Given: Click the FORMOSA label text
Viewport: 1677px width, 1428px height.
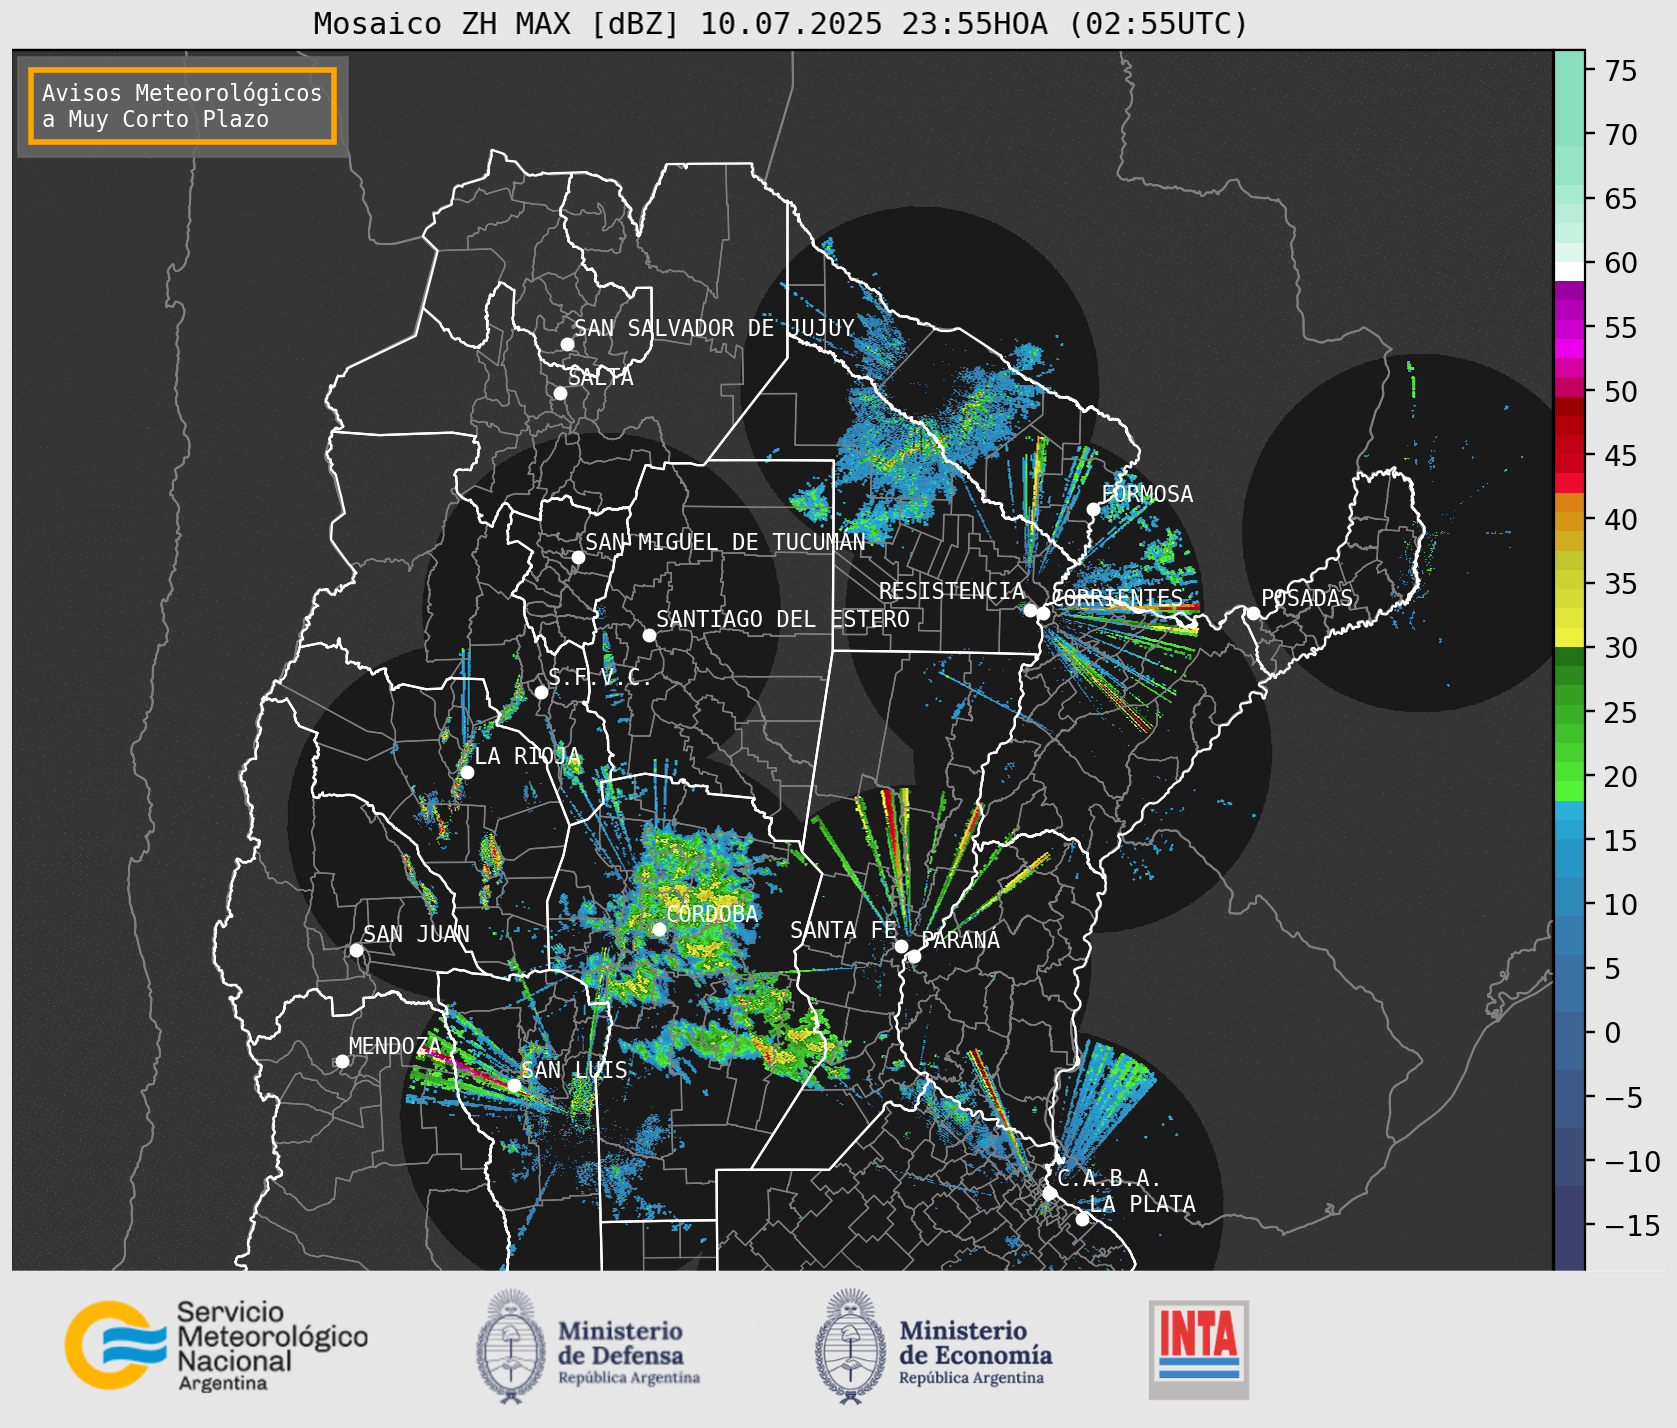Looking at the screenshot, I should coord(1147,494).
